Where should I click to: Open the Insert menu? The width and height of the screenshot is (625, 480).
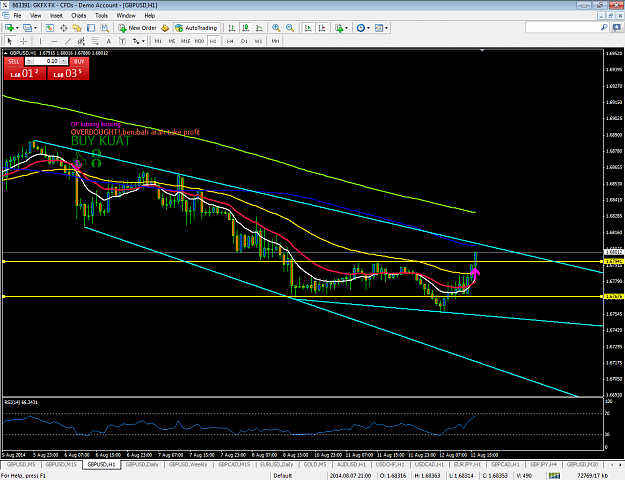click(x=56, y=16)
